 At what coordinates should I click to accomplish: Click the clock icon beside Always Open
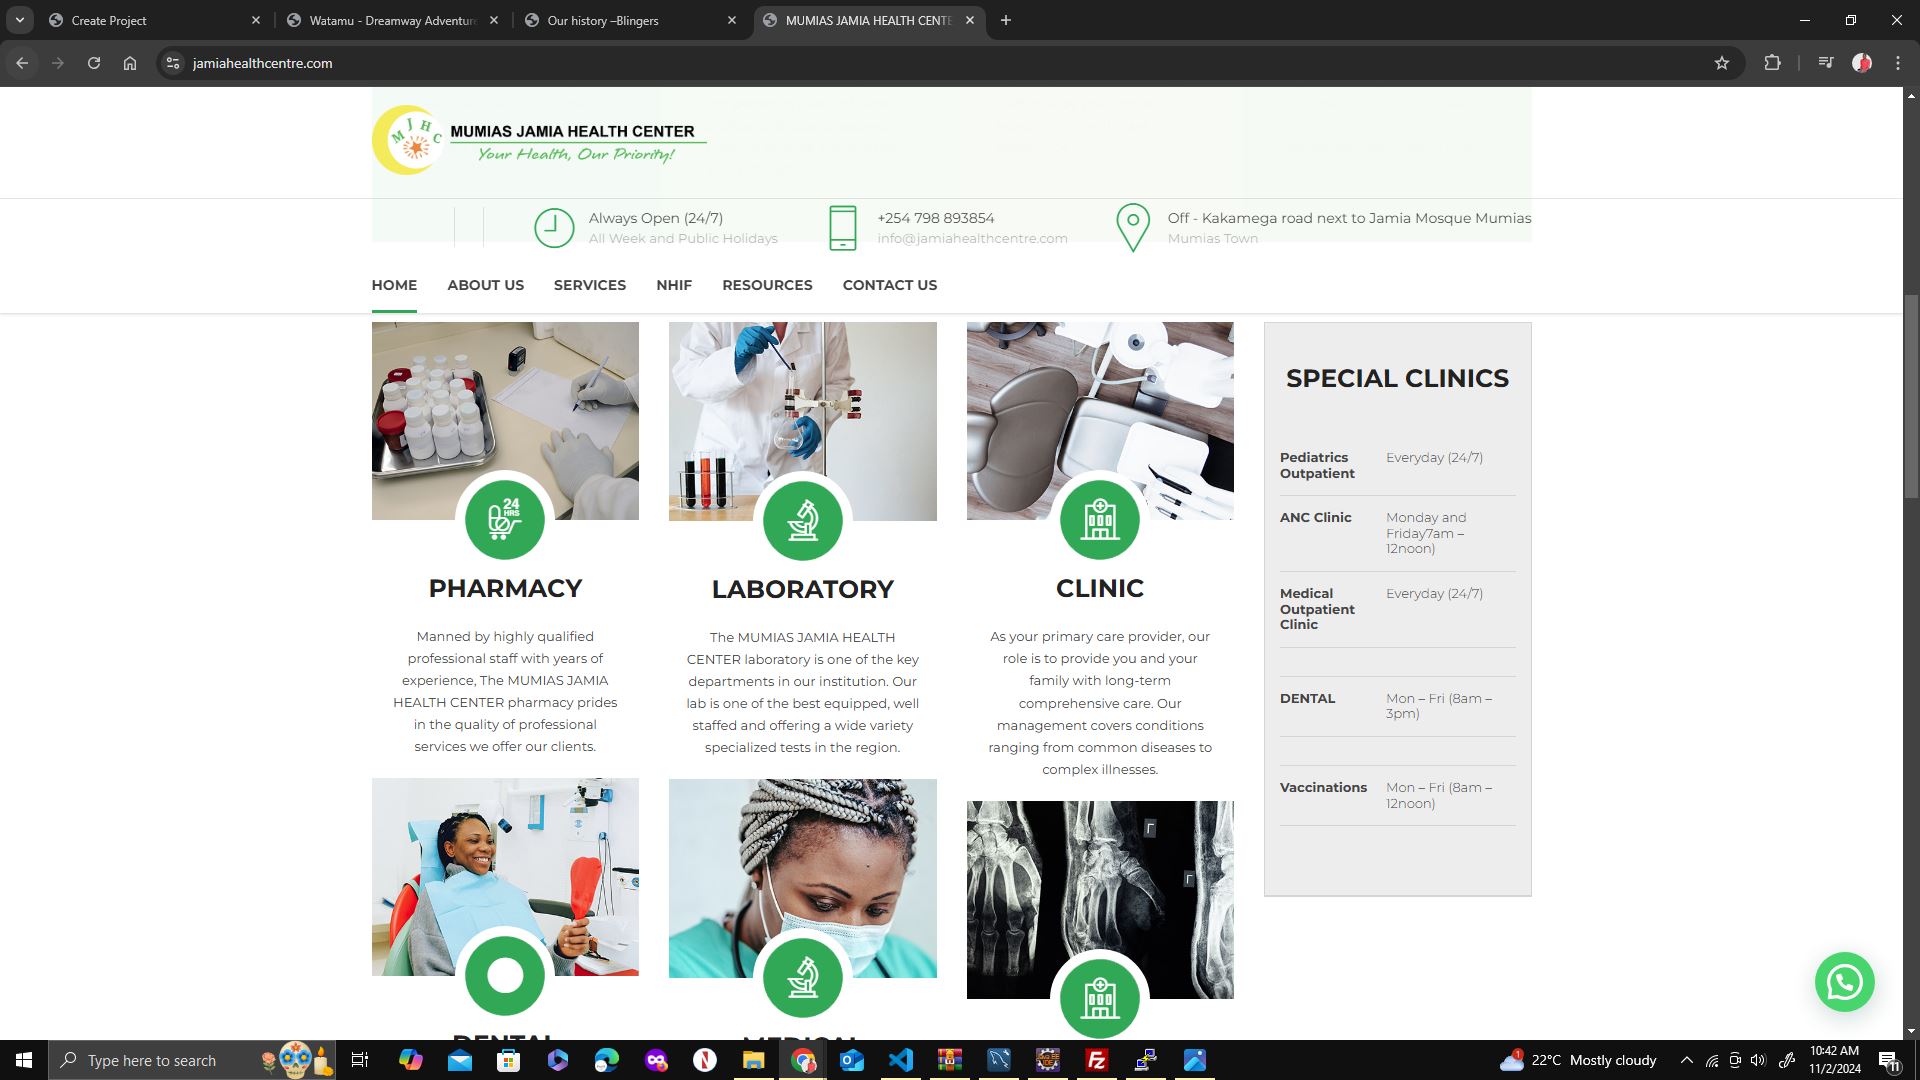click(554, 228)
